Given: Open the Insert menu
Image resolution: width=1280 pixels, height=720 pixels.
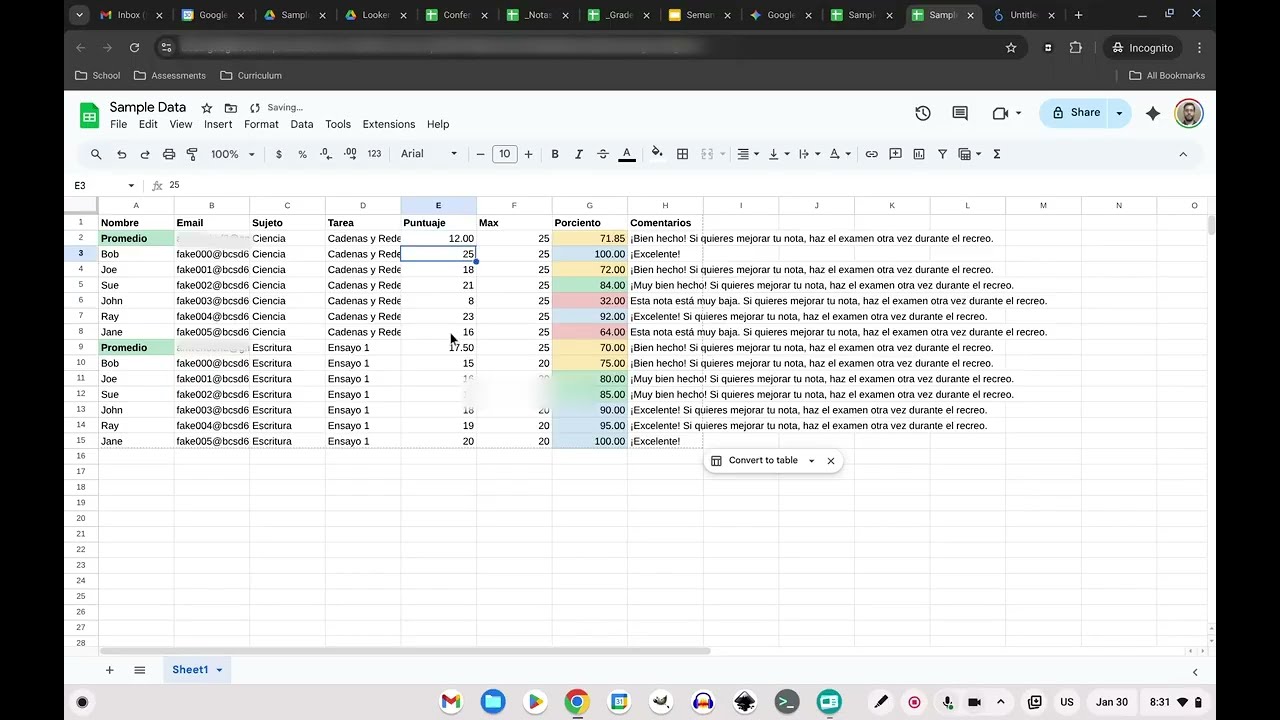Looking at the screenshot, I should tap(218, 125).
